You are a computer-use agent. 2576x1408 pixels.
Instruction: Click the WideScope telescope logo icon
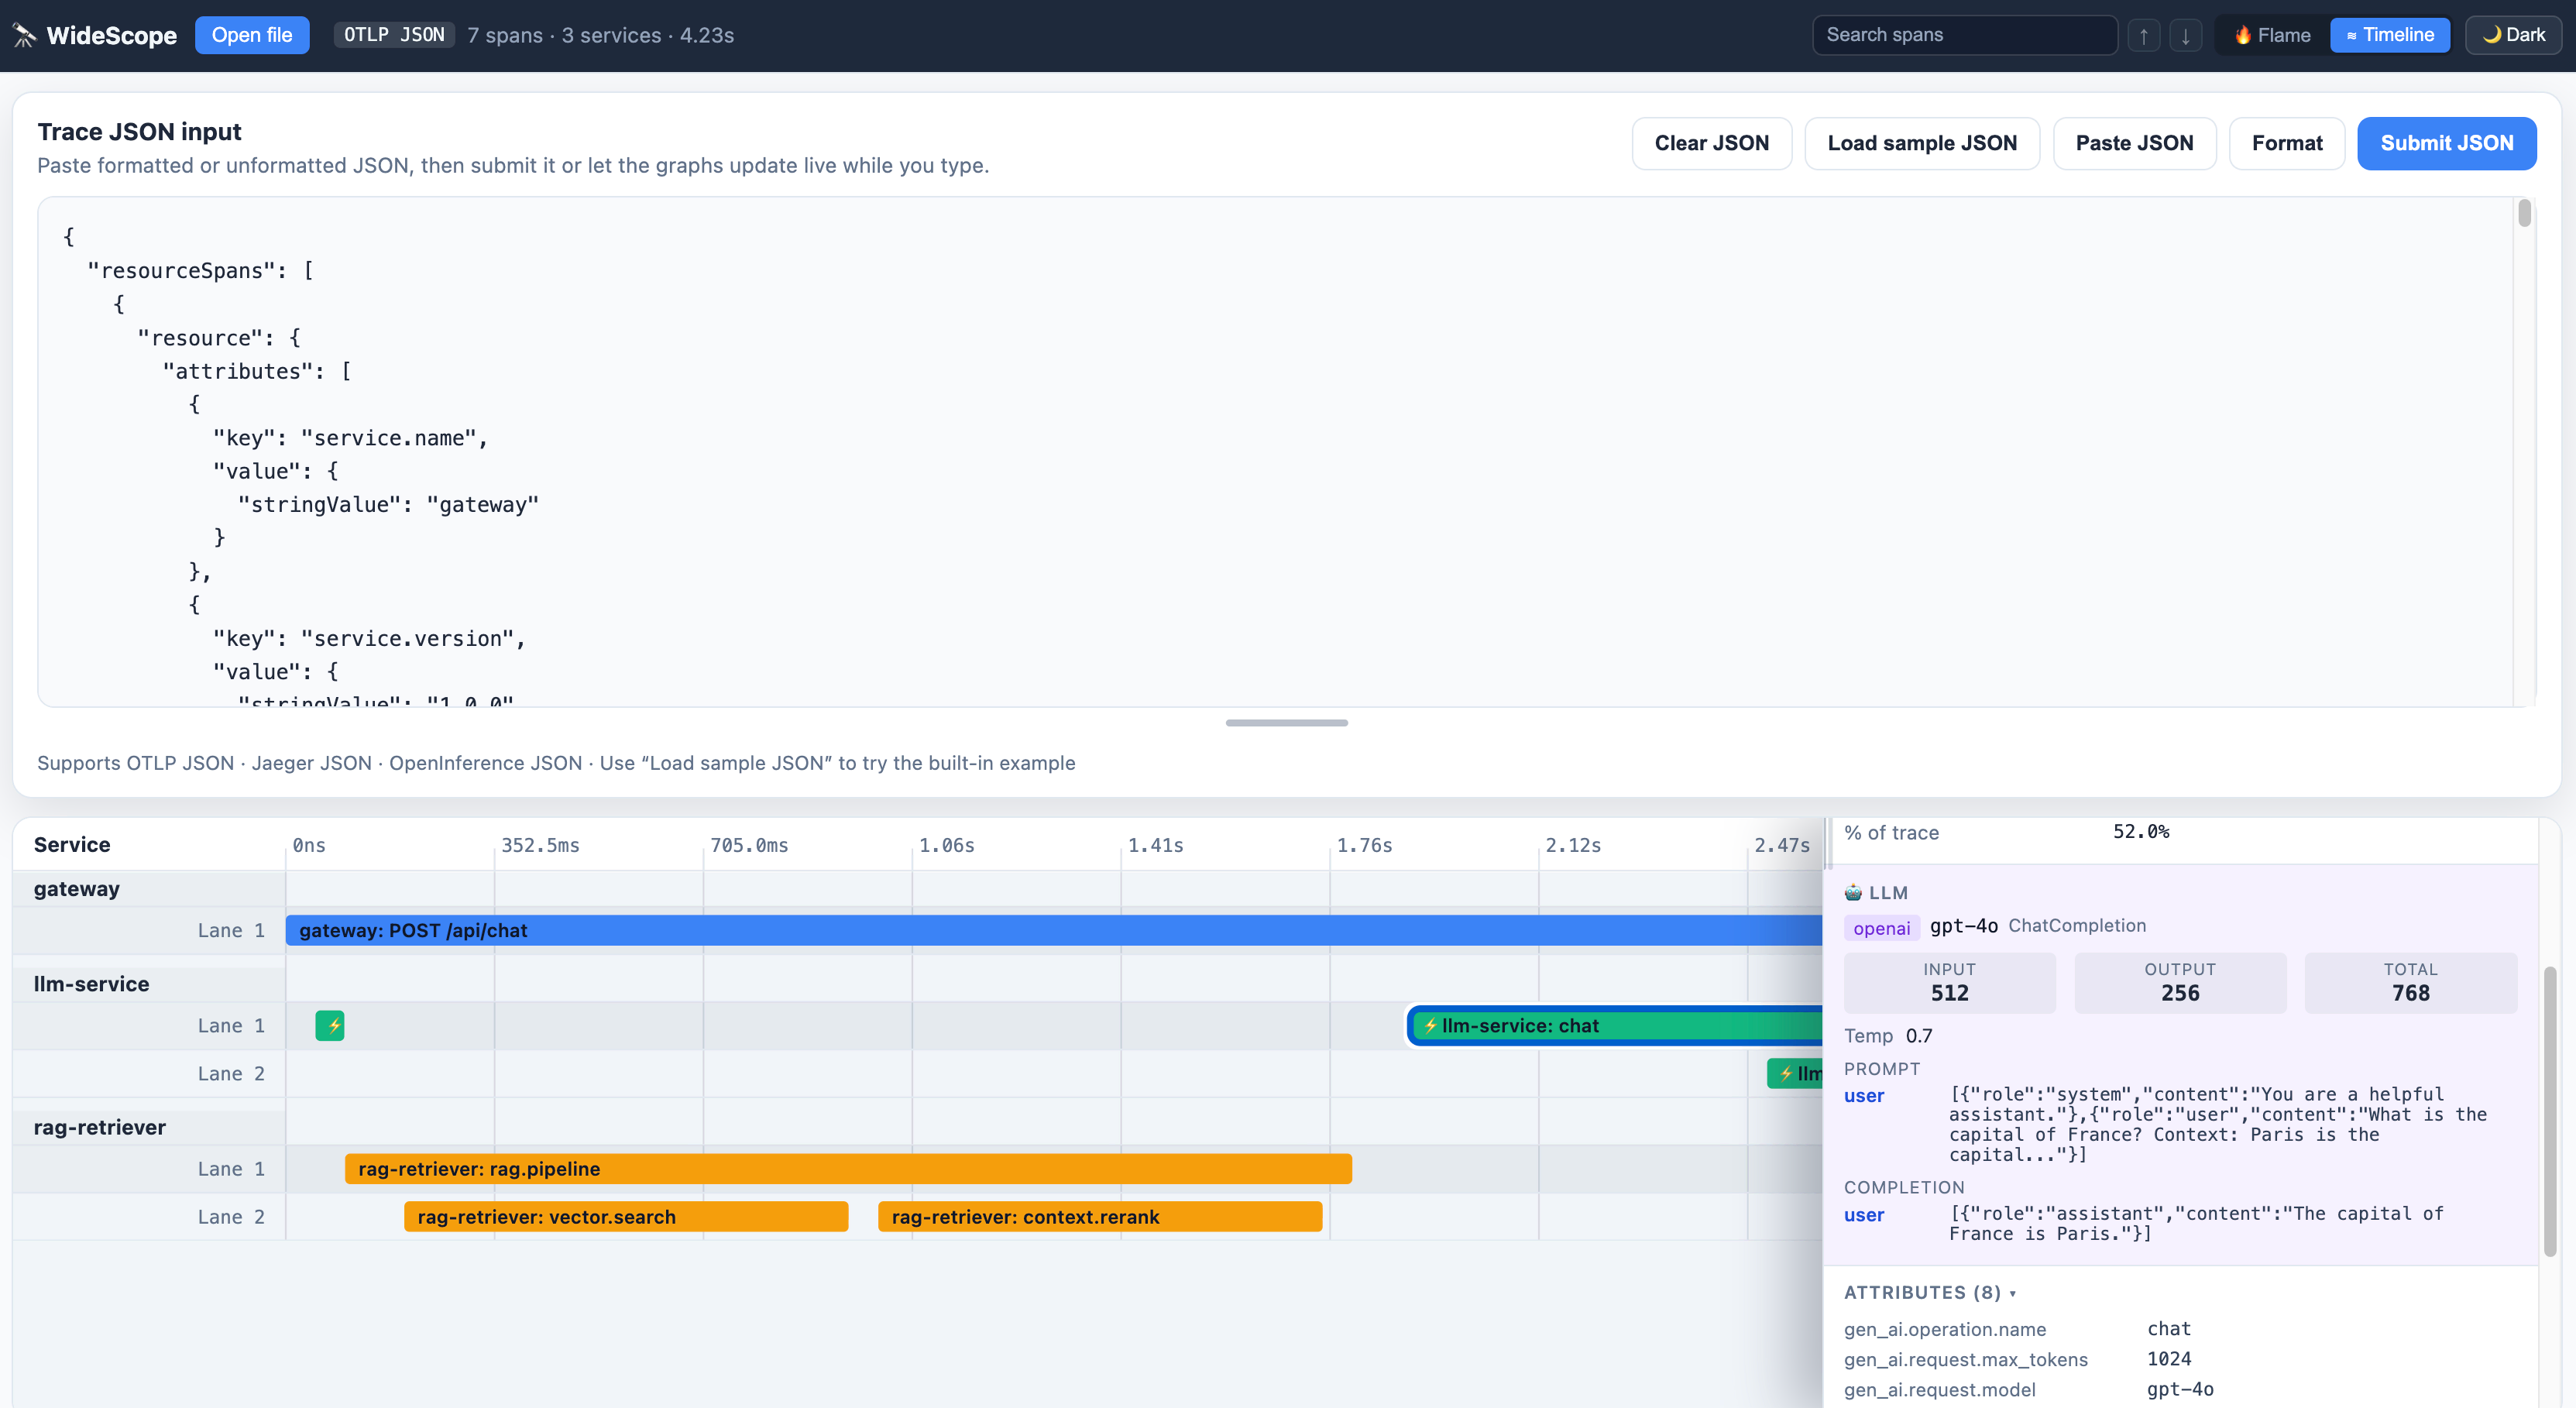pos(24,35)
